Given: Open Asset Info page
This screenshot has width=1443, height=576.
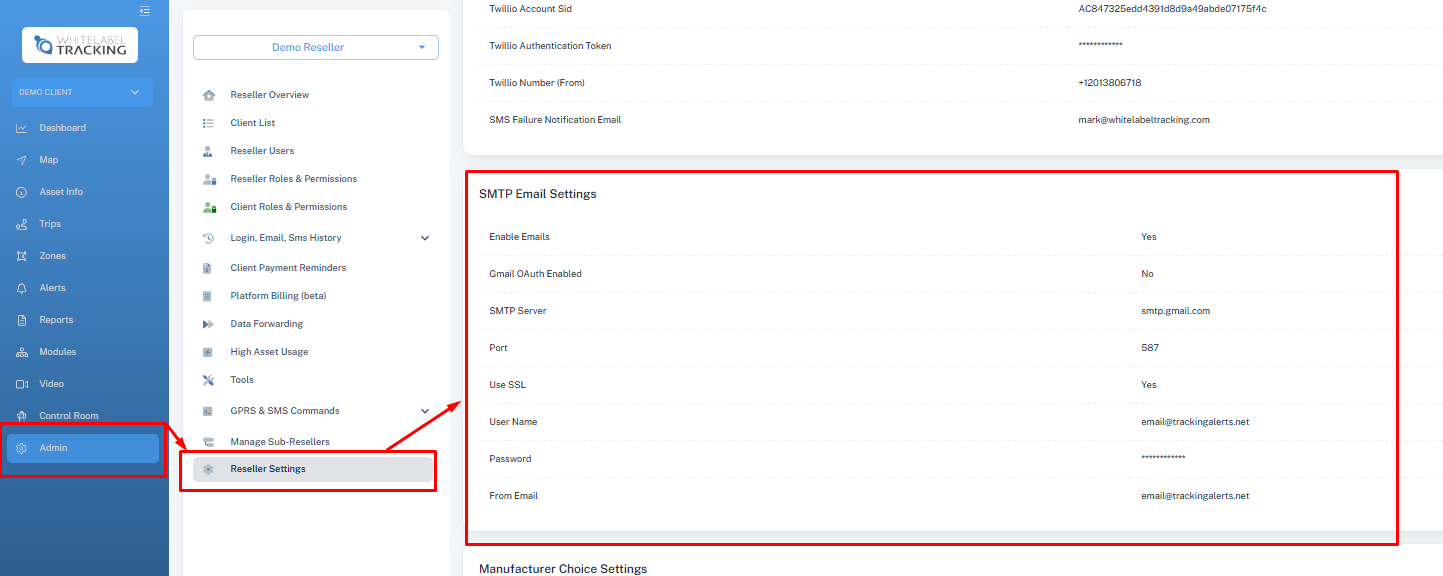Looking at the screenshot, I should pyautogui.click(x=61, y=192).
